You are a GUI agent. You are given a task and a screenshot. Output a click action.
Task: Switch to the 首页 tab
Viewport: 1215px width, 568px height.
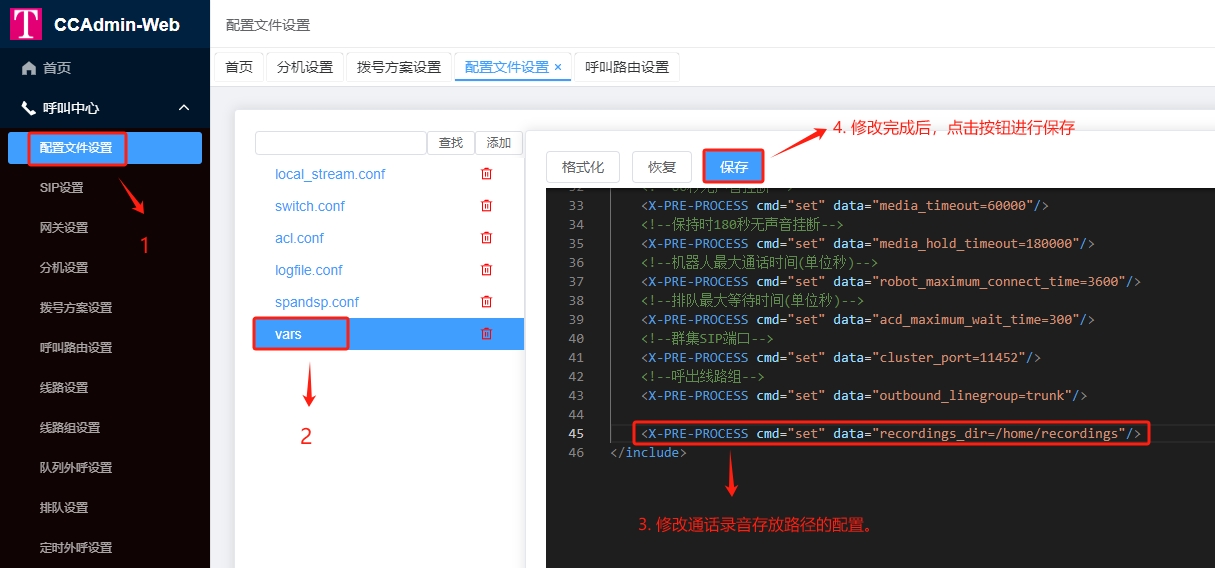pyautogui.click(x=239, y=67)
